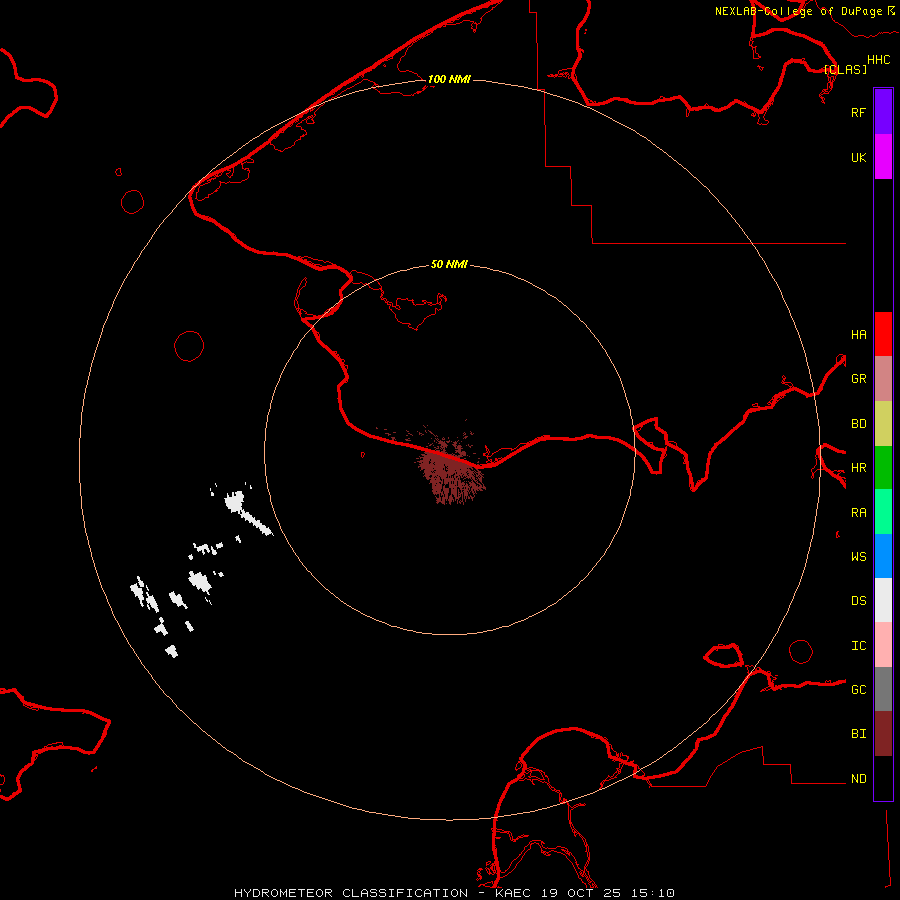The image size is (900, 900).
Task: Click the dusty pink GR legend swatch
Action: 883,379
